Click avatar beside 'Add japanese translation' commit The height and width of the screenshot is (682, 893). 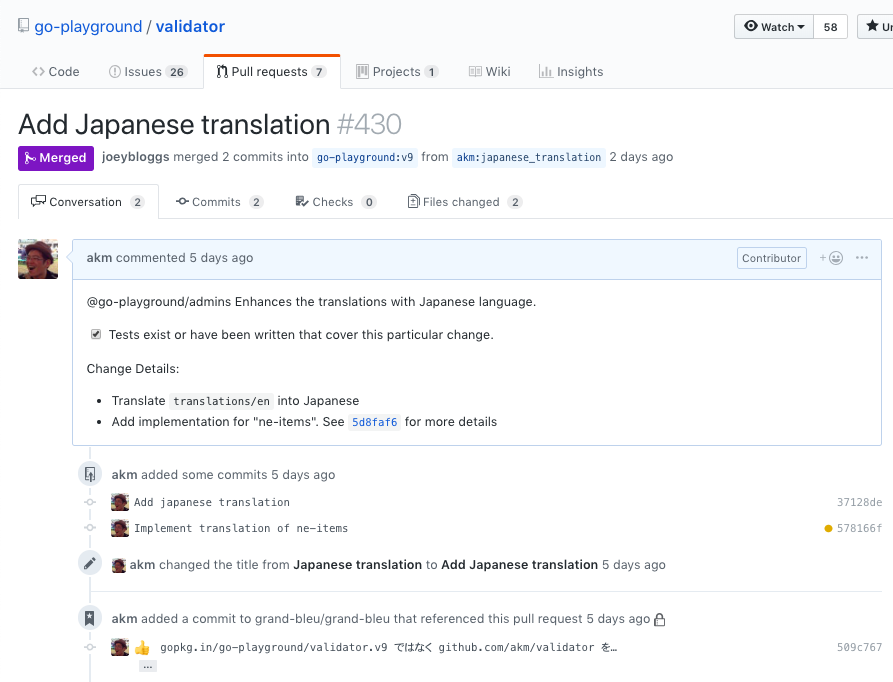tap(120, 502)
